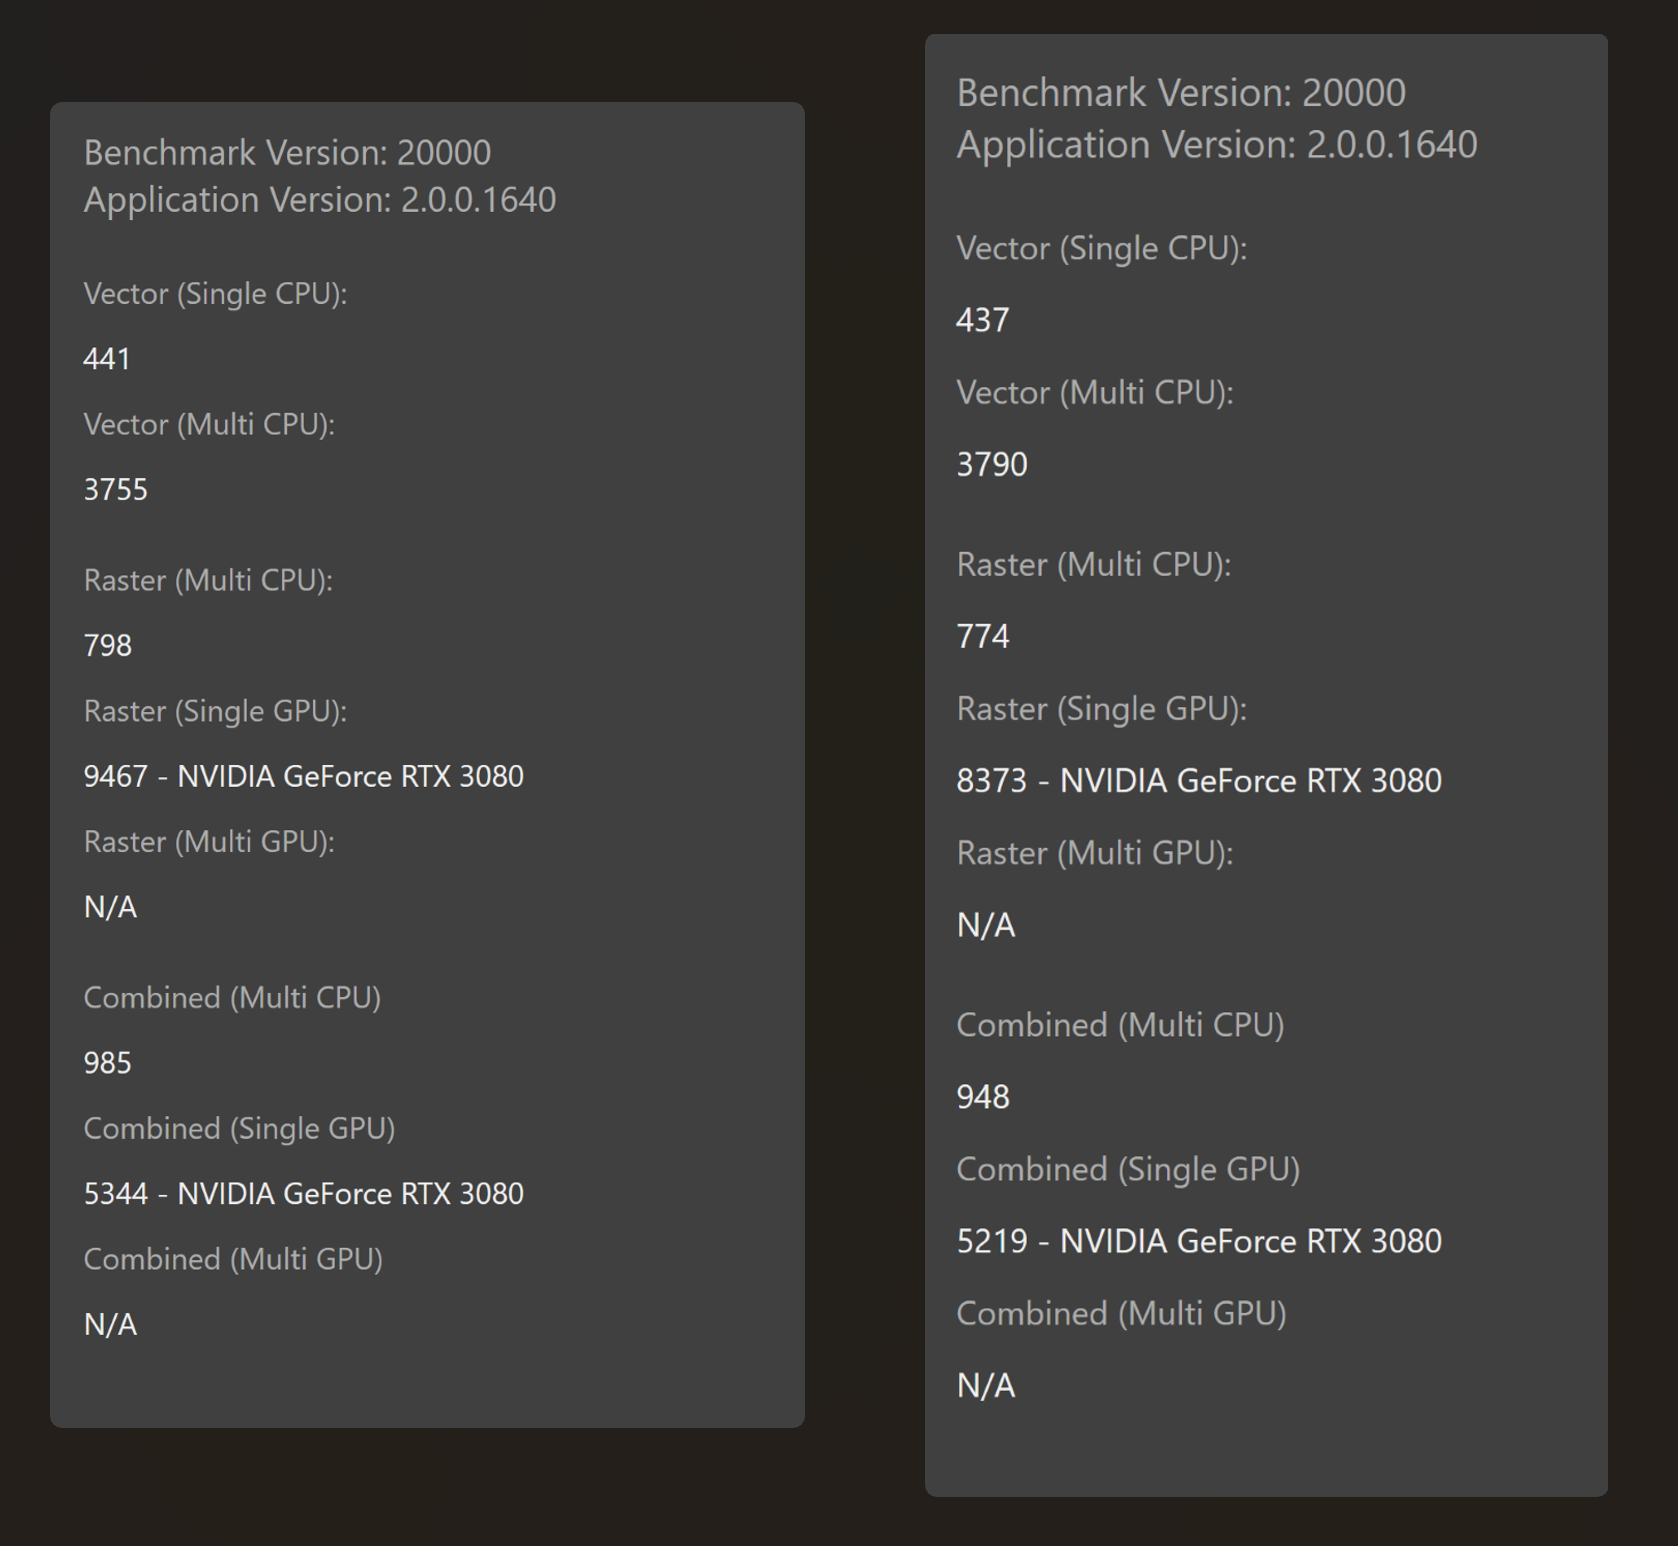Select the Raster Multi CPU score 774
The width and height of the screenshot is (1678, 1546).
click(982, 637)
